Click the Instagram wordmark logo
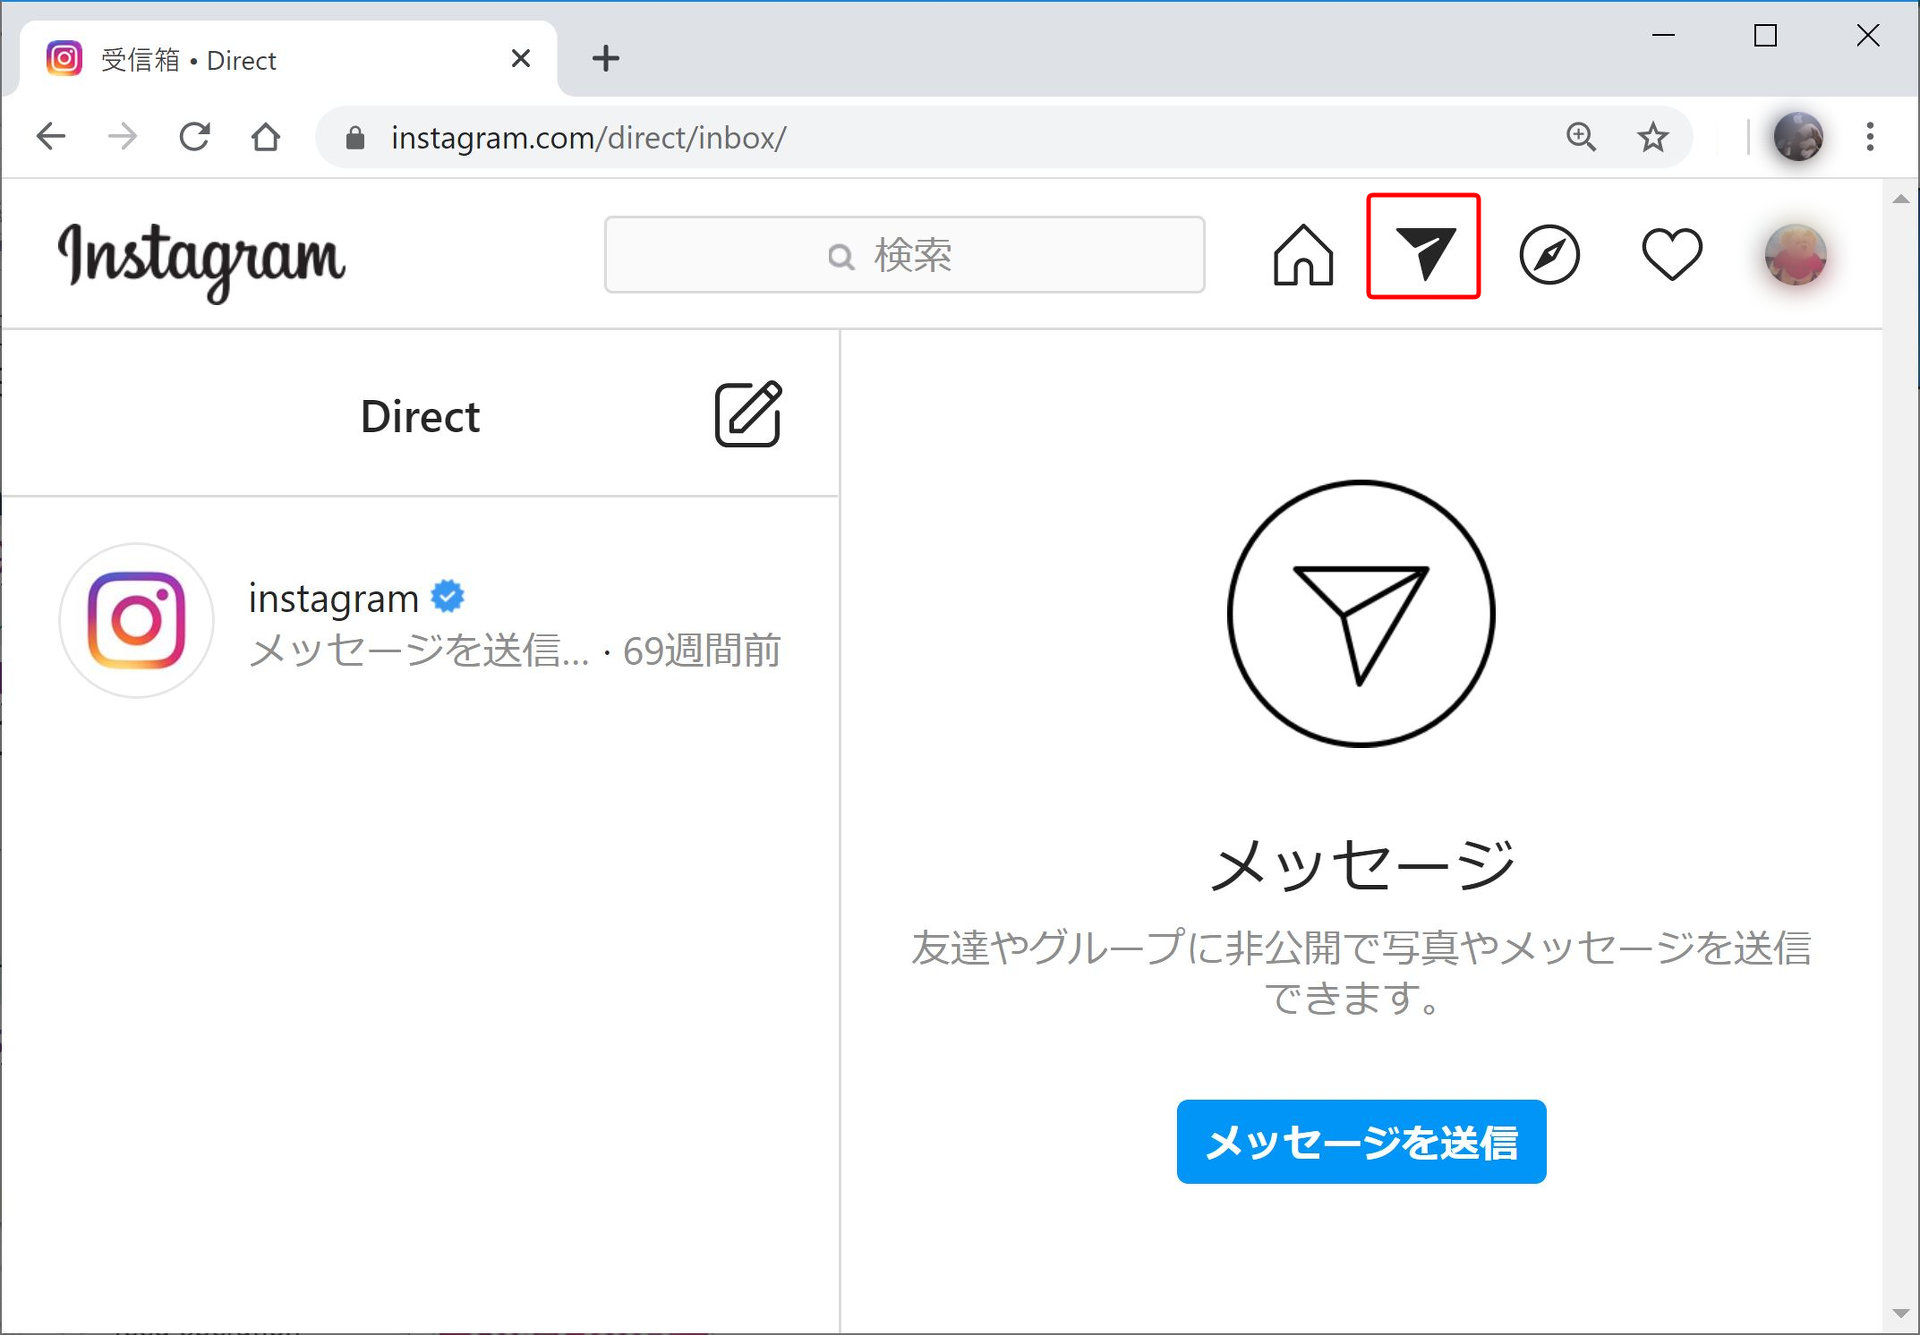1920x1335 pixels. click(x=202, y=257)
